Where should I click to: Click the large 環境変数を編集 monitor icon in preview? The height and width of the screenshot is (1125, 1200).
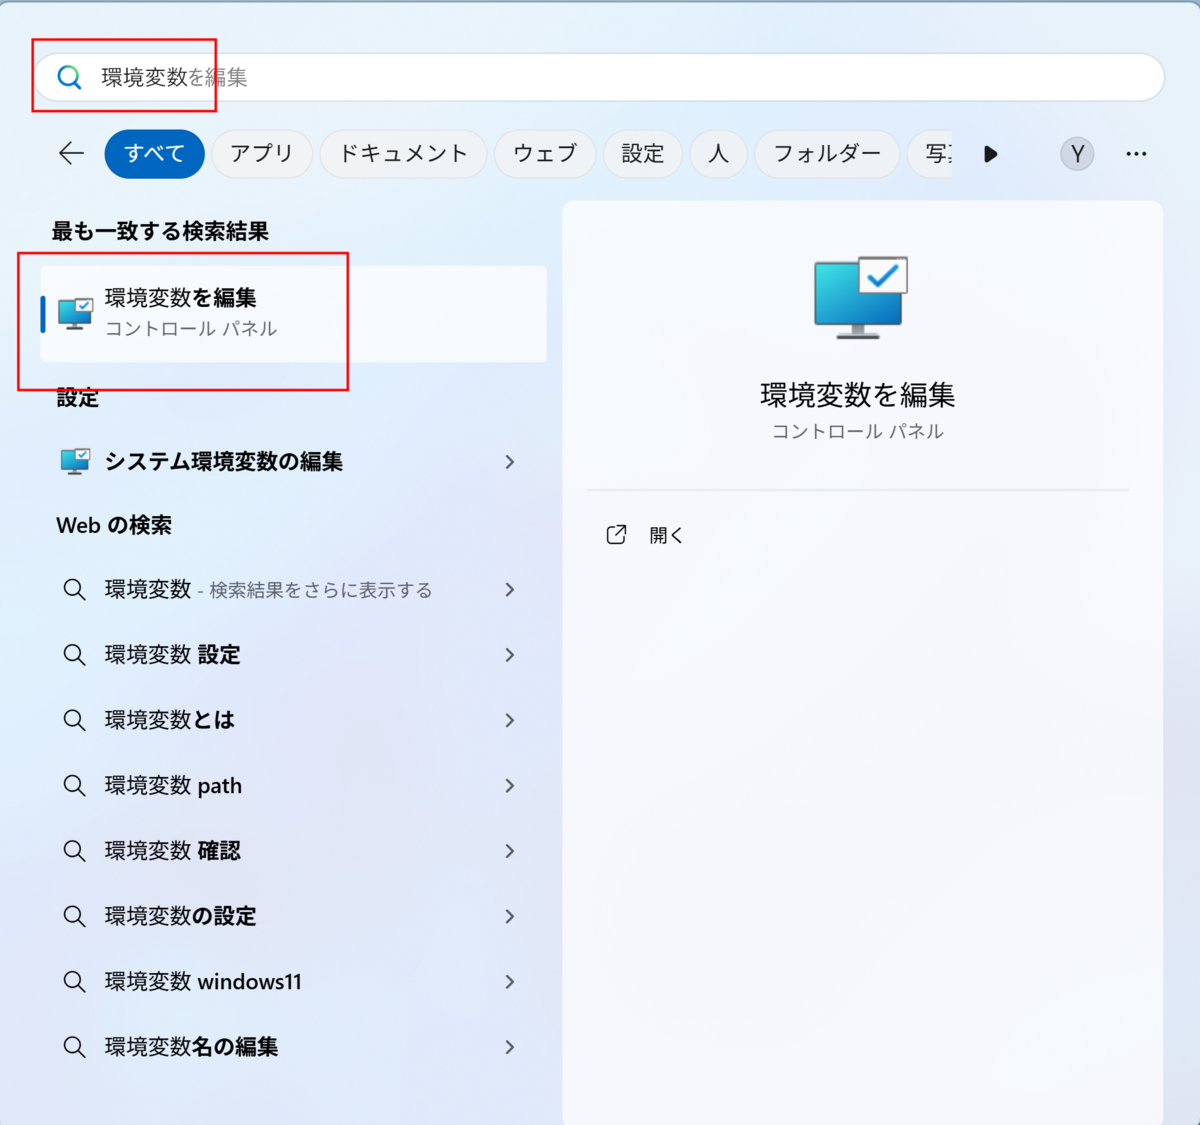(860, 297)
